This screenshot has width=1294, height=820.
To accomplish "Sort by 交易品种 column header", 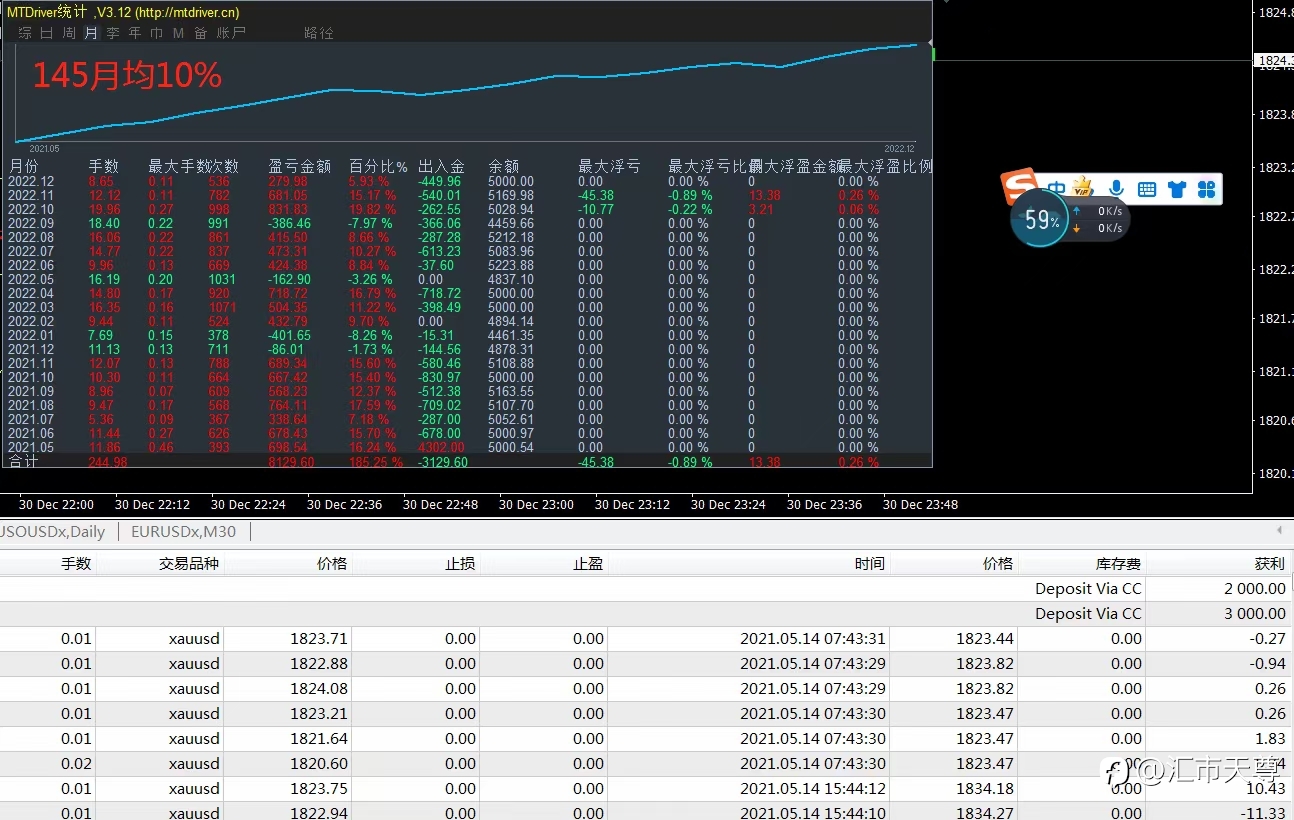I will 188,563.
